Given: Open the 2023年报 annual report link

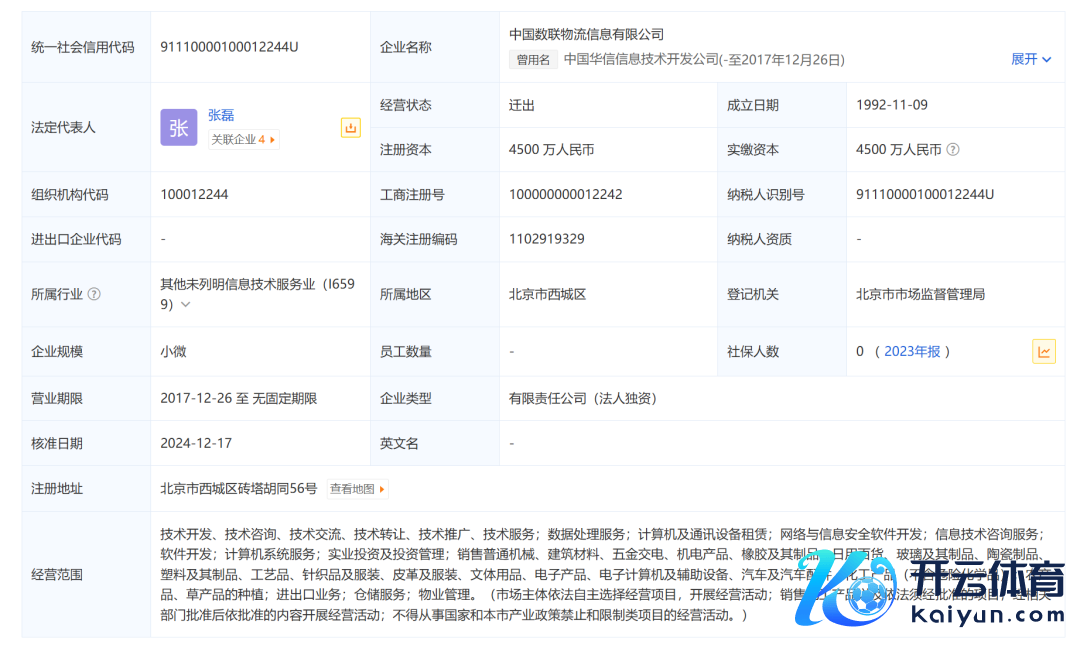Looking at the screenshot, I should pyautogui.click(x=913, y=351).
